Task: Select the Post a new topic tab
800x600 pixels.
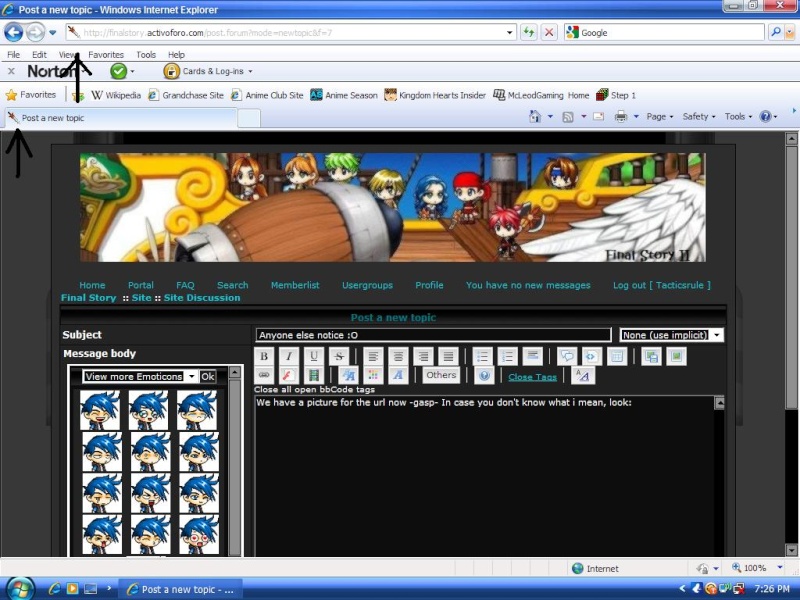Action: pos(121,118)
